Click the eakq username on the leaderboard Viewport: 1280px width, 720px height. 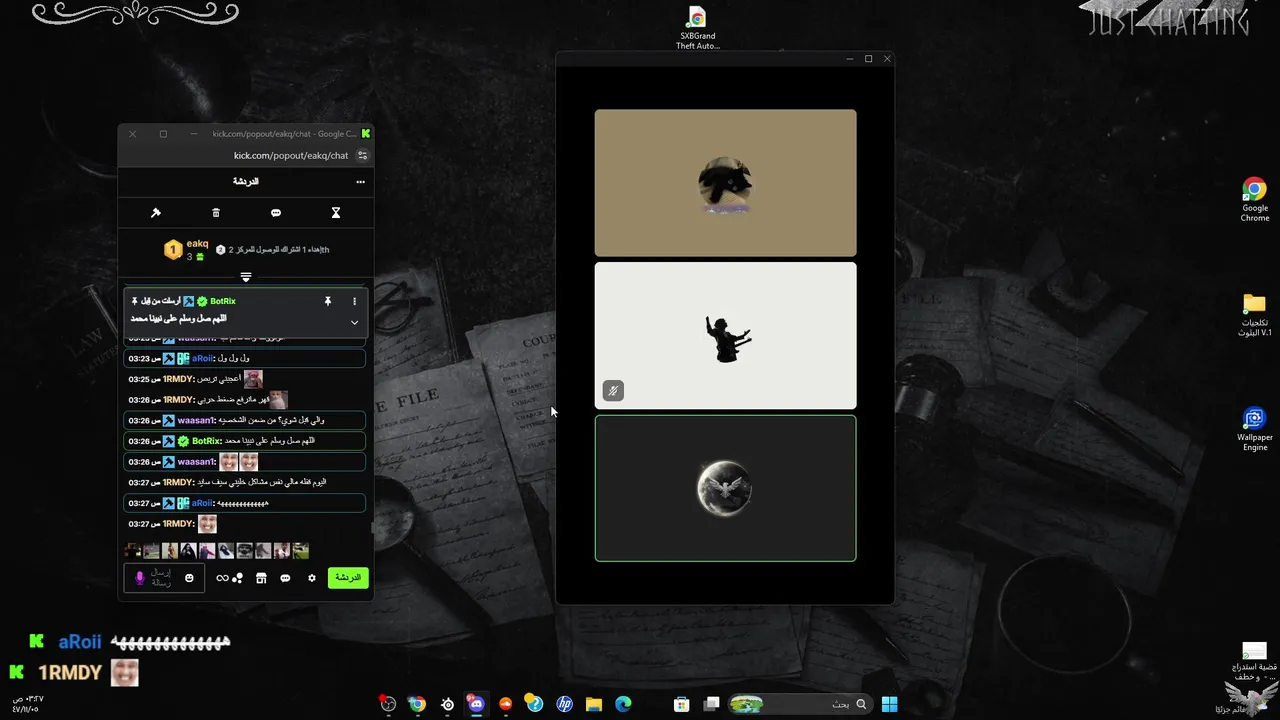point(197,244)
